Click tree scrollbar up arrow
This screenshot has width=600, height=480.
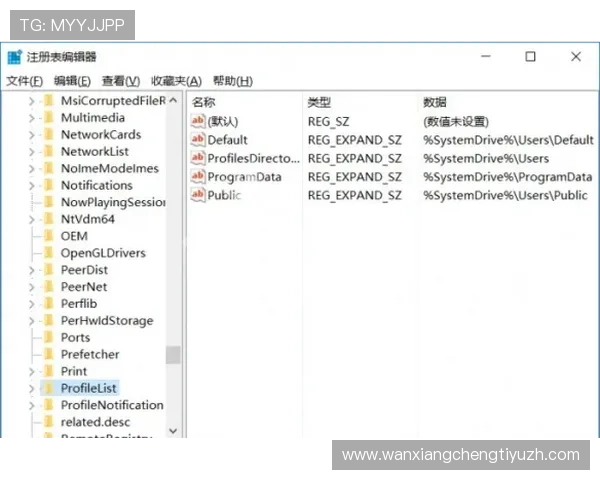click(173, 100)
